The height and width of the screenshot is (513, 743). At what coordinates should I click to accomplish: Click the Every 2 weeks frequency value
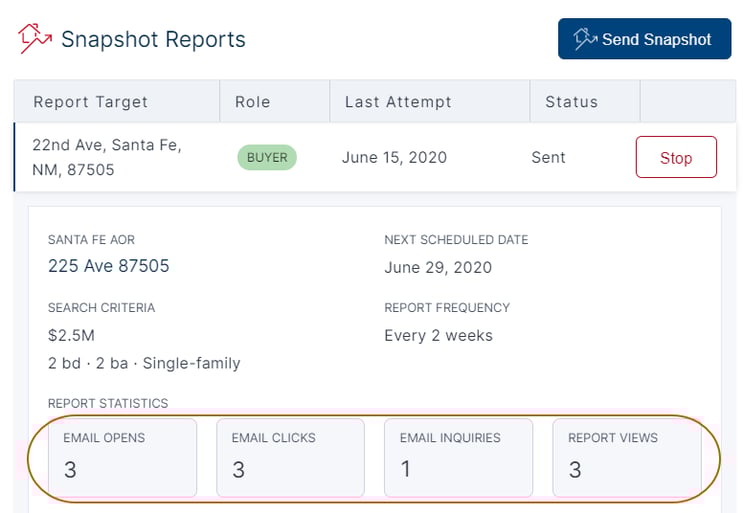pyautogui.click(x=438, y=335)
